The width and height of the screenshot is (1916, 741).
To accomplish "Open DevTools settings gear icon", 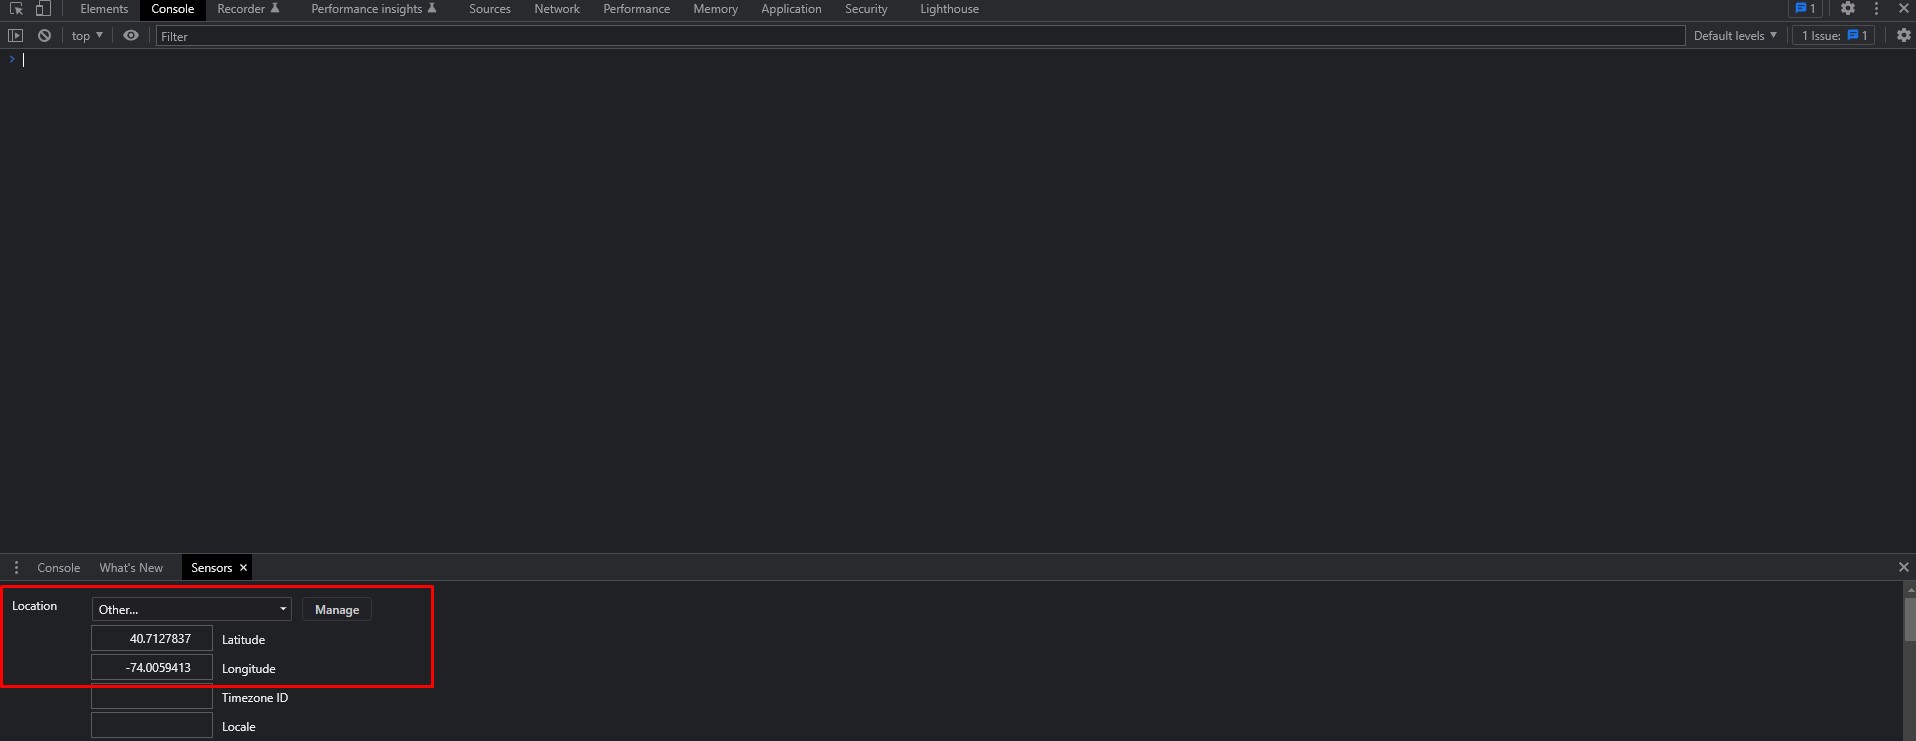I will (x=1848, y=9).
